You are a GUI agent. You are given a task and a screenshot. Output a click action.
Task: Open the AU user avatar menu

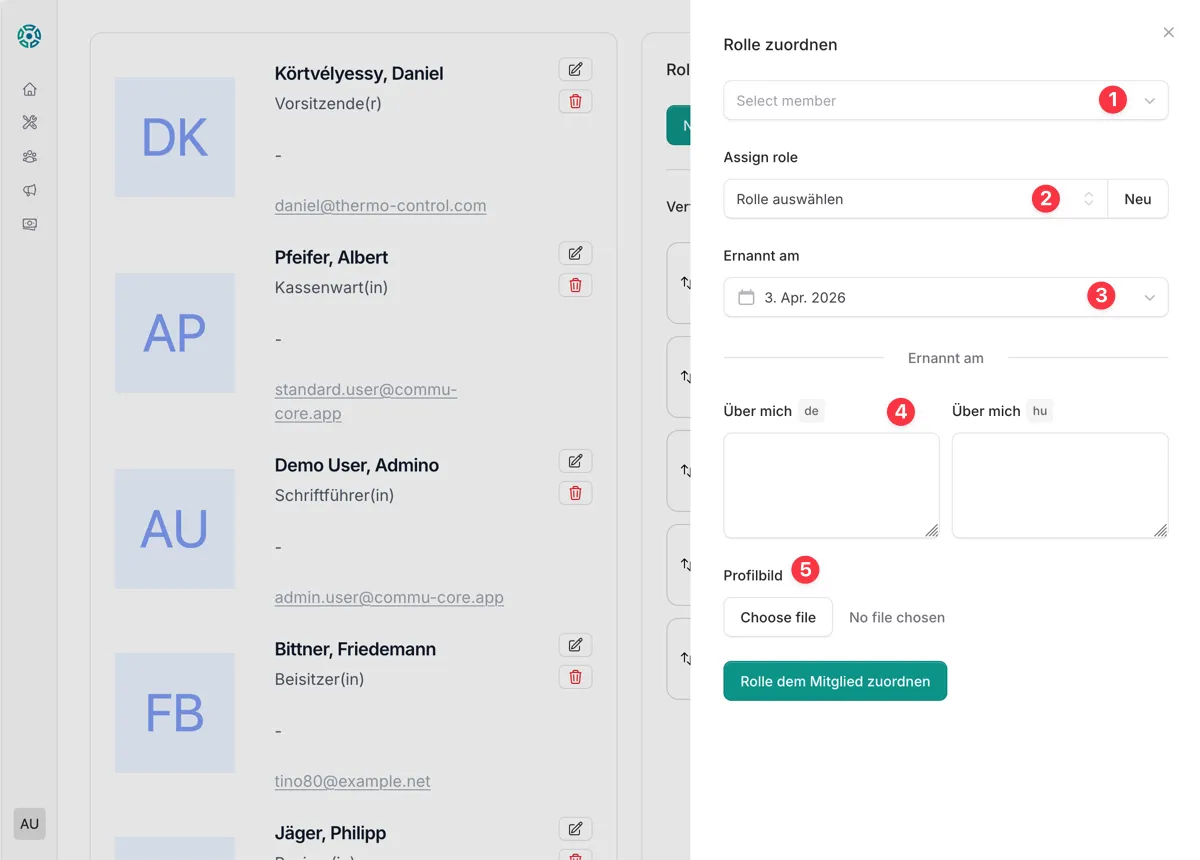click(x=29, y=824)
